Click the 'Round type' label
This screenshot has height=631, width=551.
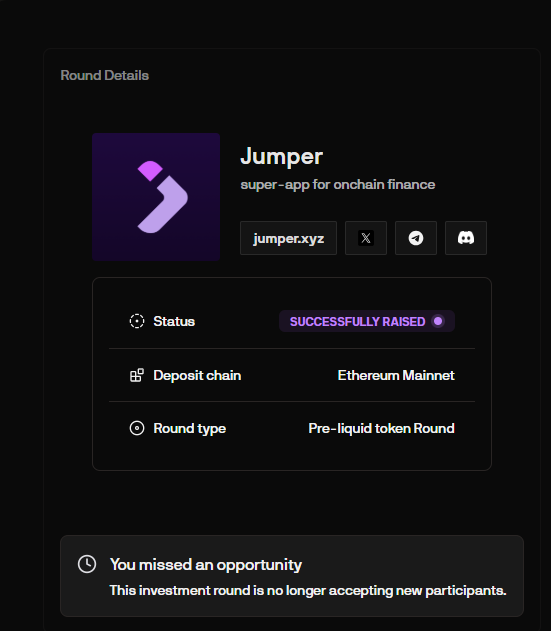tap(190, 428)
